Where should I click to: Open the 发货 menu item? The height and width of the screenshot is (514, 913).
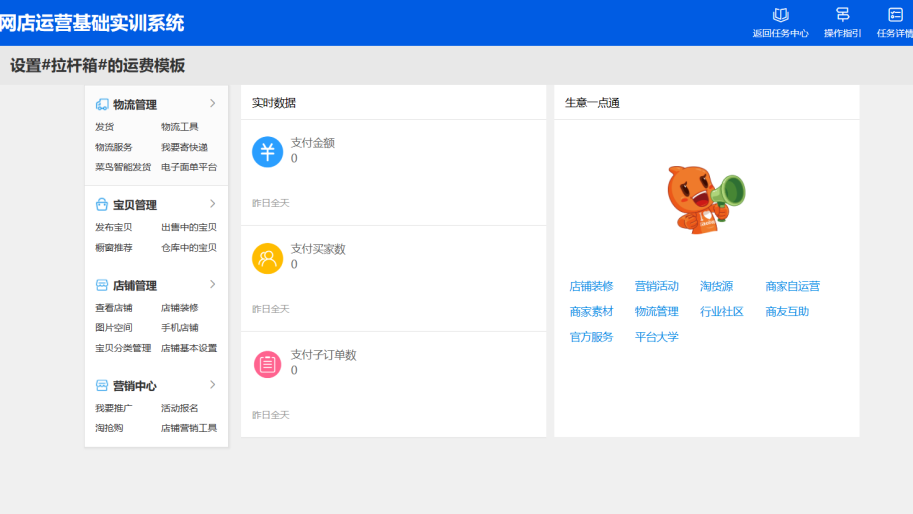click(x=105, y=127)
